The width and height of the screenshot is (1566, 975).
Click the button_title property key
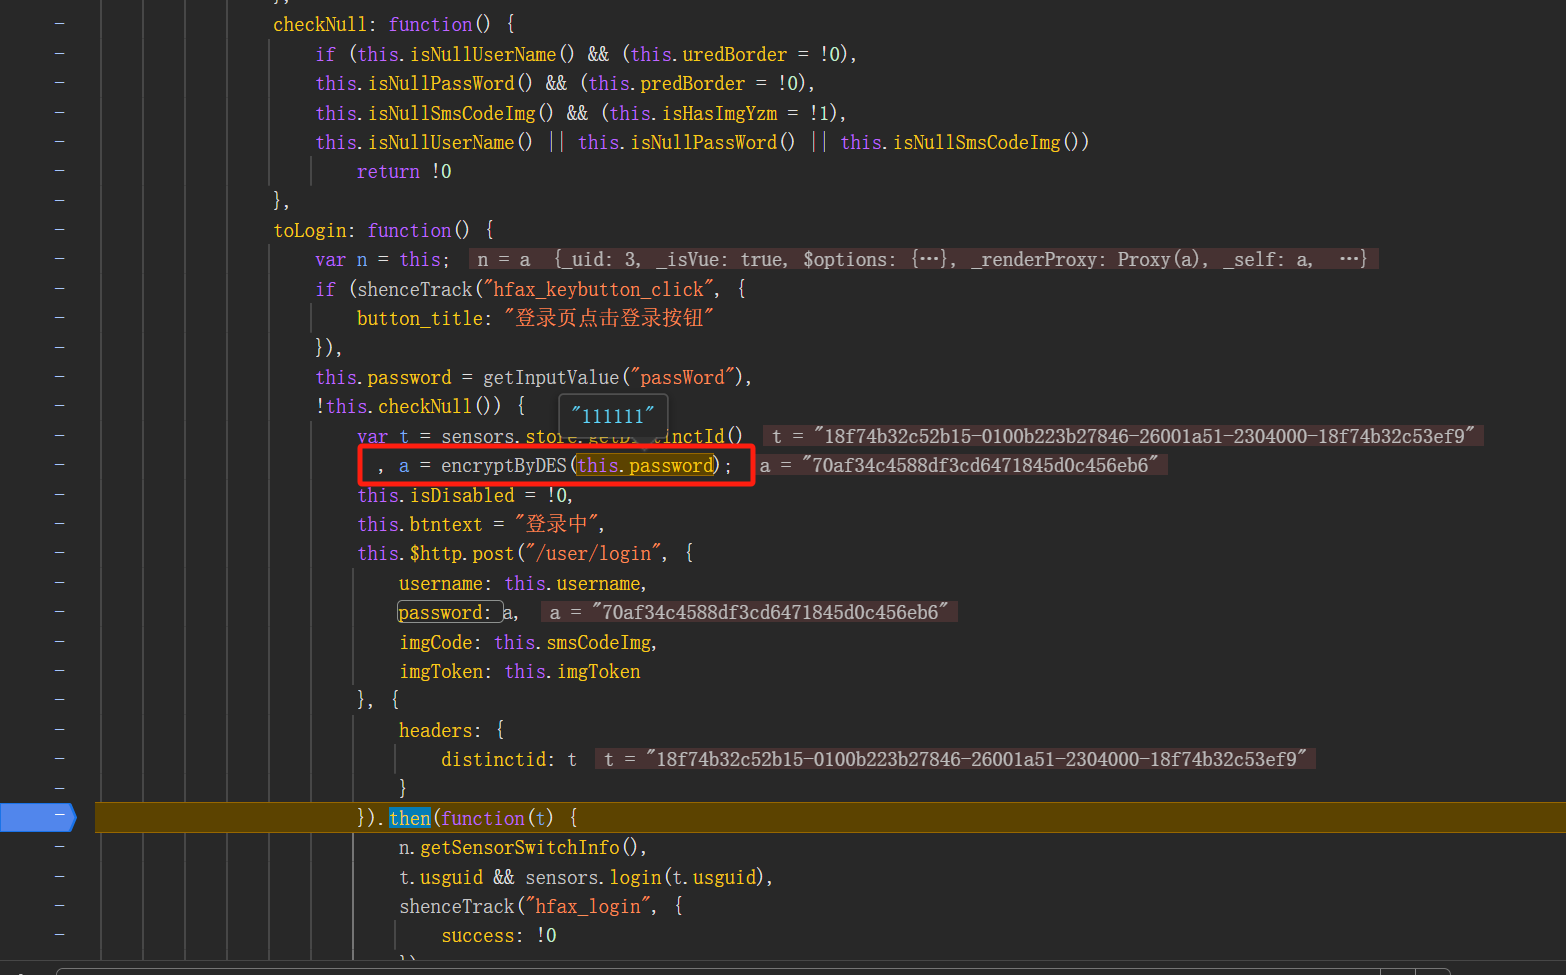coord(420,318)
